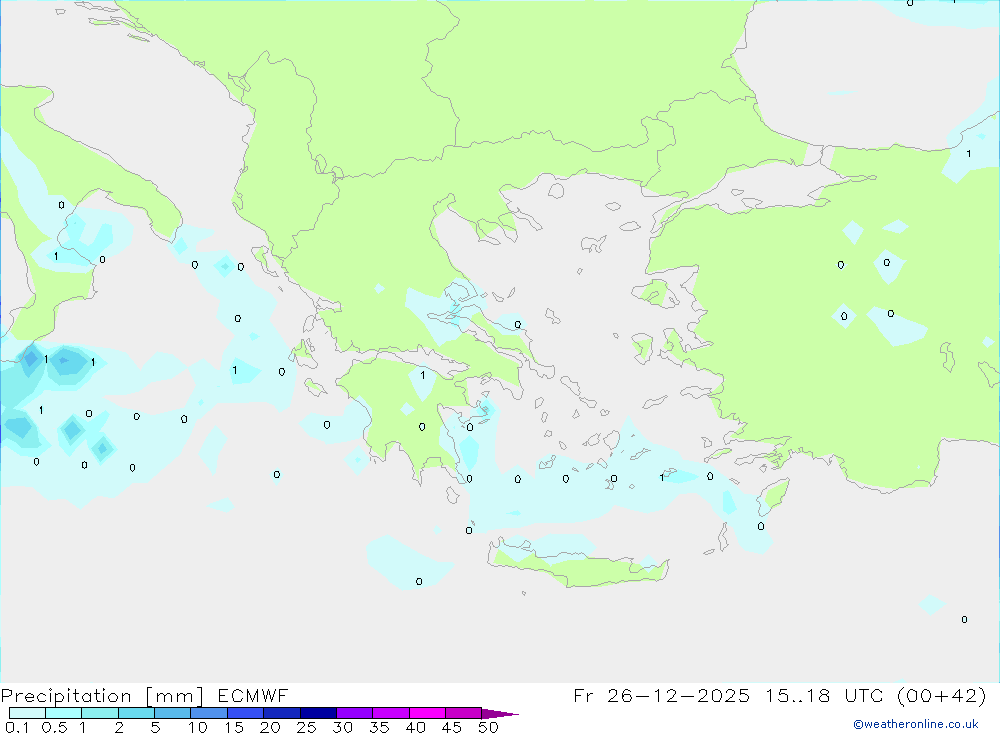Click the above-50 arrow tip of legend

500,713
